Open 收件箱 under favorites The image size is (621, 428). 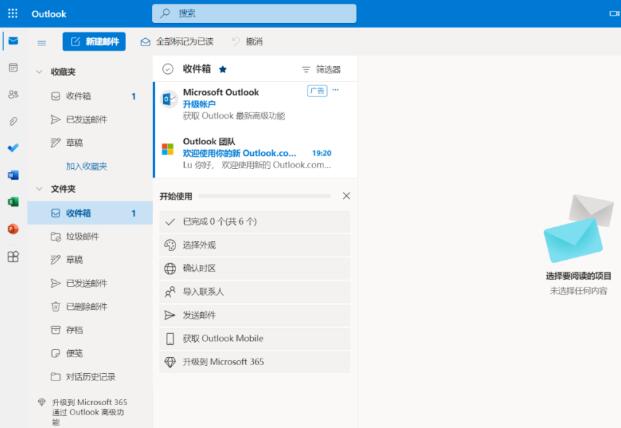[x=90, y=96]
